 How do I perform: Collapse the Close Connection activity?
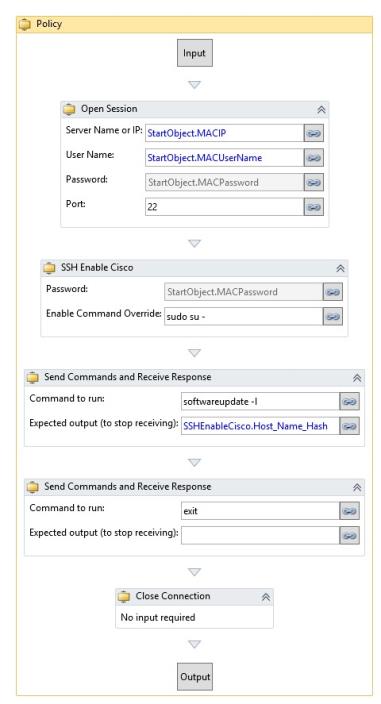click(x=266, y=597)
